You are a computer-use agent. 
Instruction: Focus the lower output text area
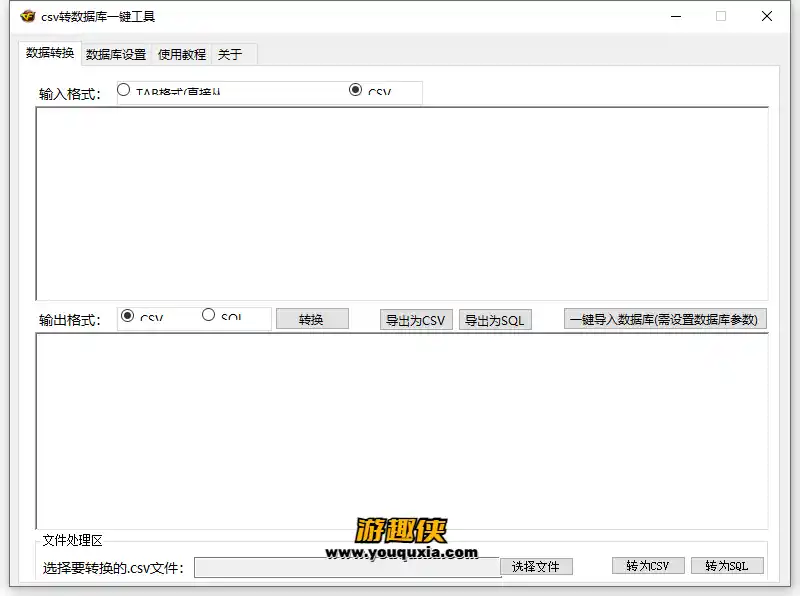click(x=402, y=431)
